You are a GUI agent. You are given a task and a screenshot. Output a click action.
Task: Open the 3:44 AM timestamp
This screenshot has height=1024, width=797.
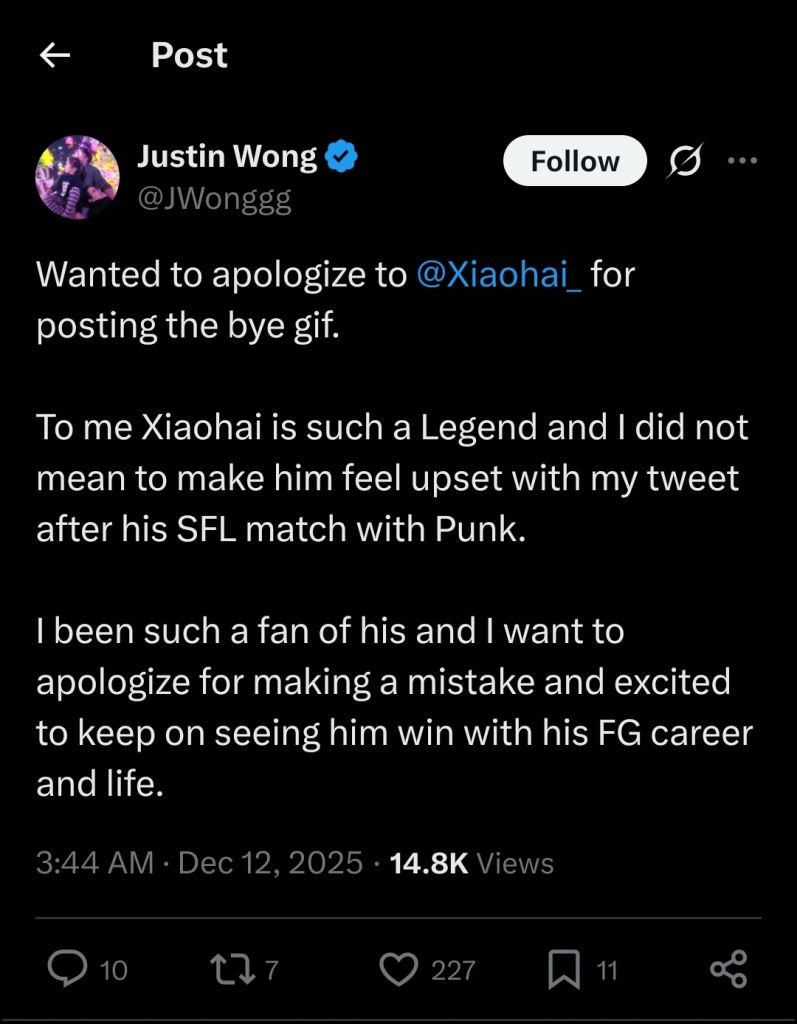tap(95, 863)
